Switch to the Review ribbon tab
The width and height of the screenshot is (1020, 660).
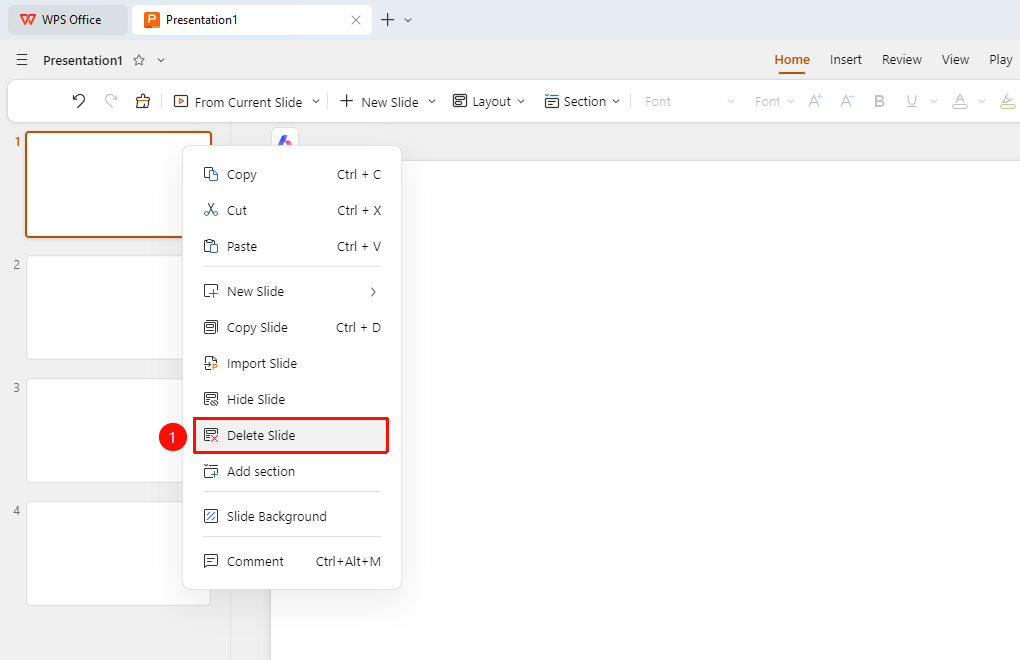pos(902,60)
